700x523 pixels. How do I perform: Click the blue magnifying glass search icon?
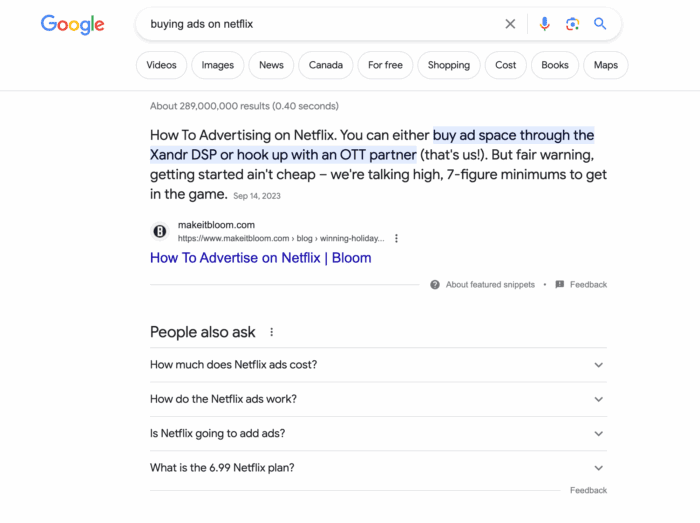pyautogui.click(x=600, y=24)
